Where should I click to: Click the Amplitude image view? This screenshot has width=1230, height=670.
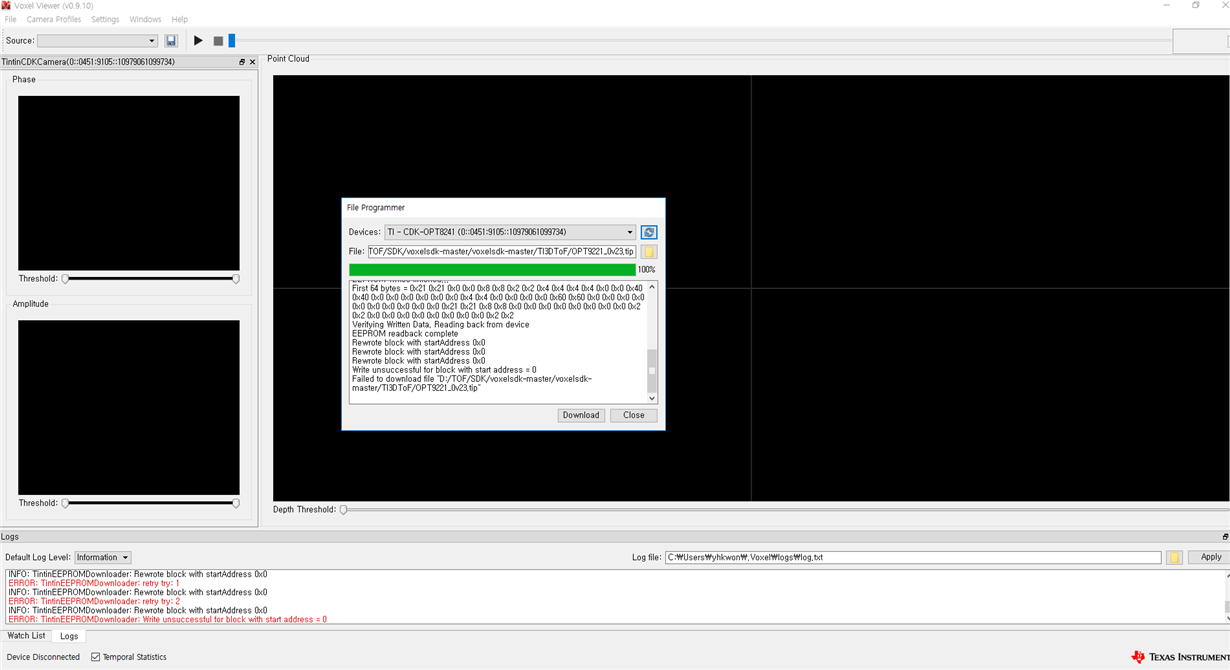[129, 407]
